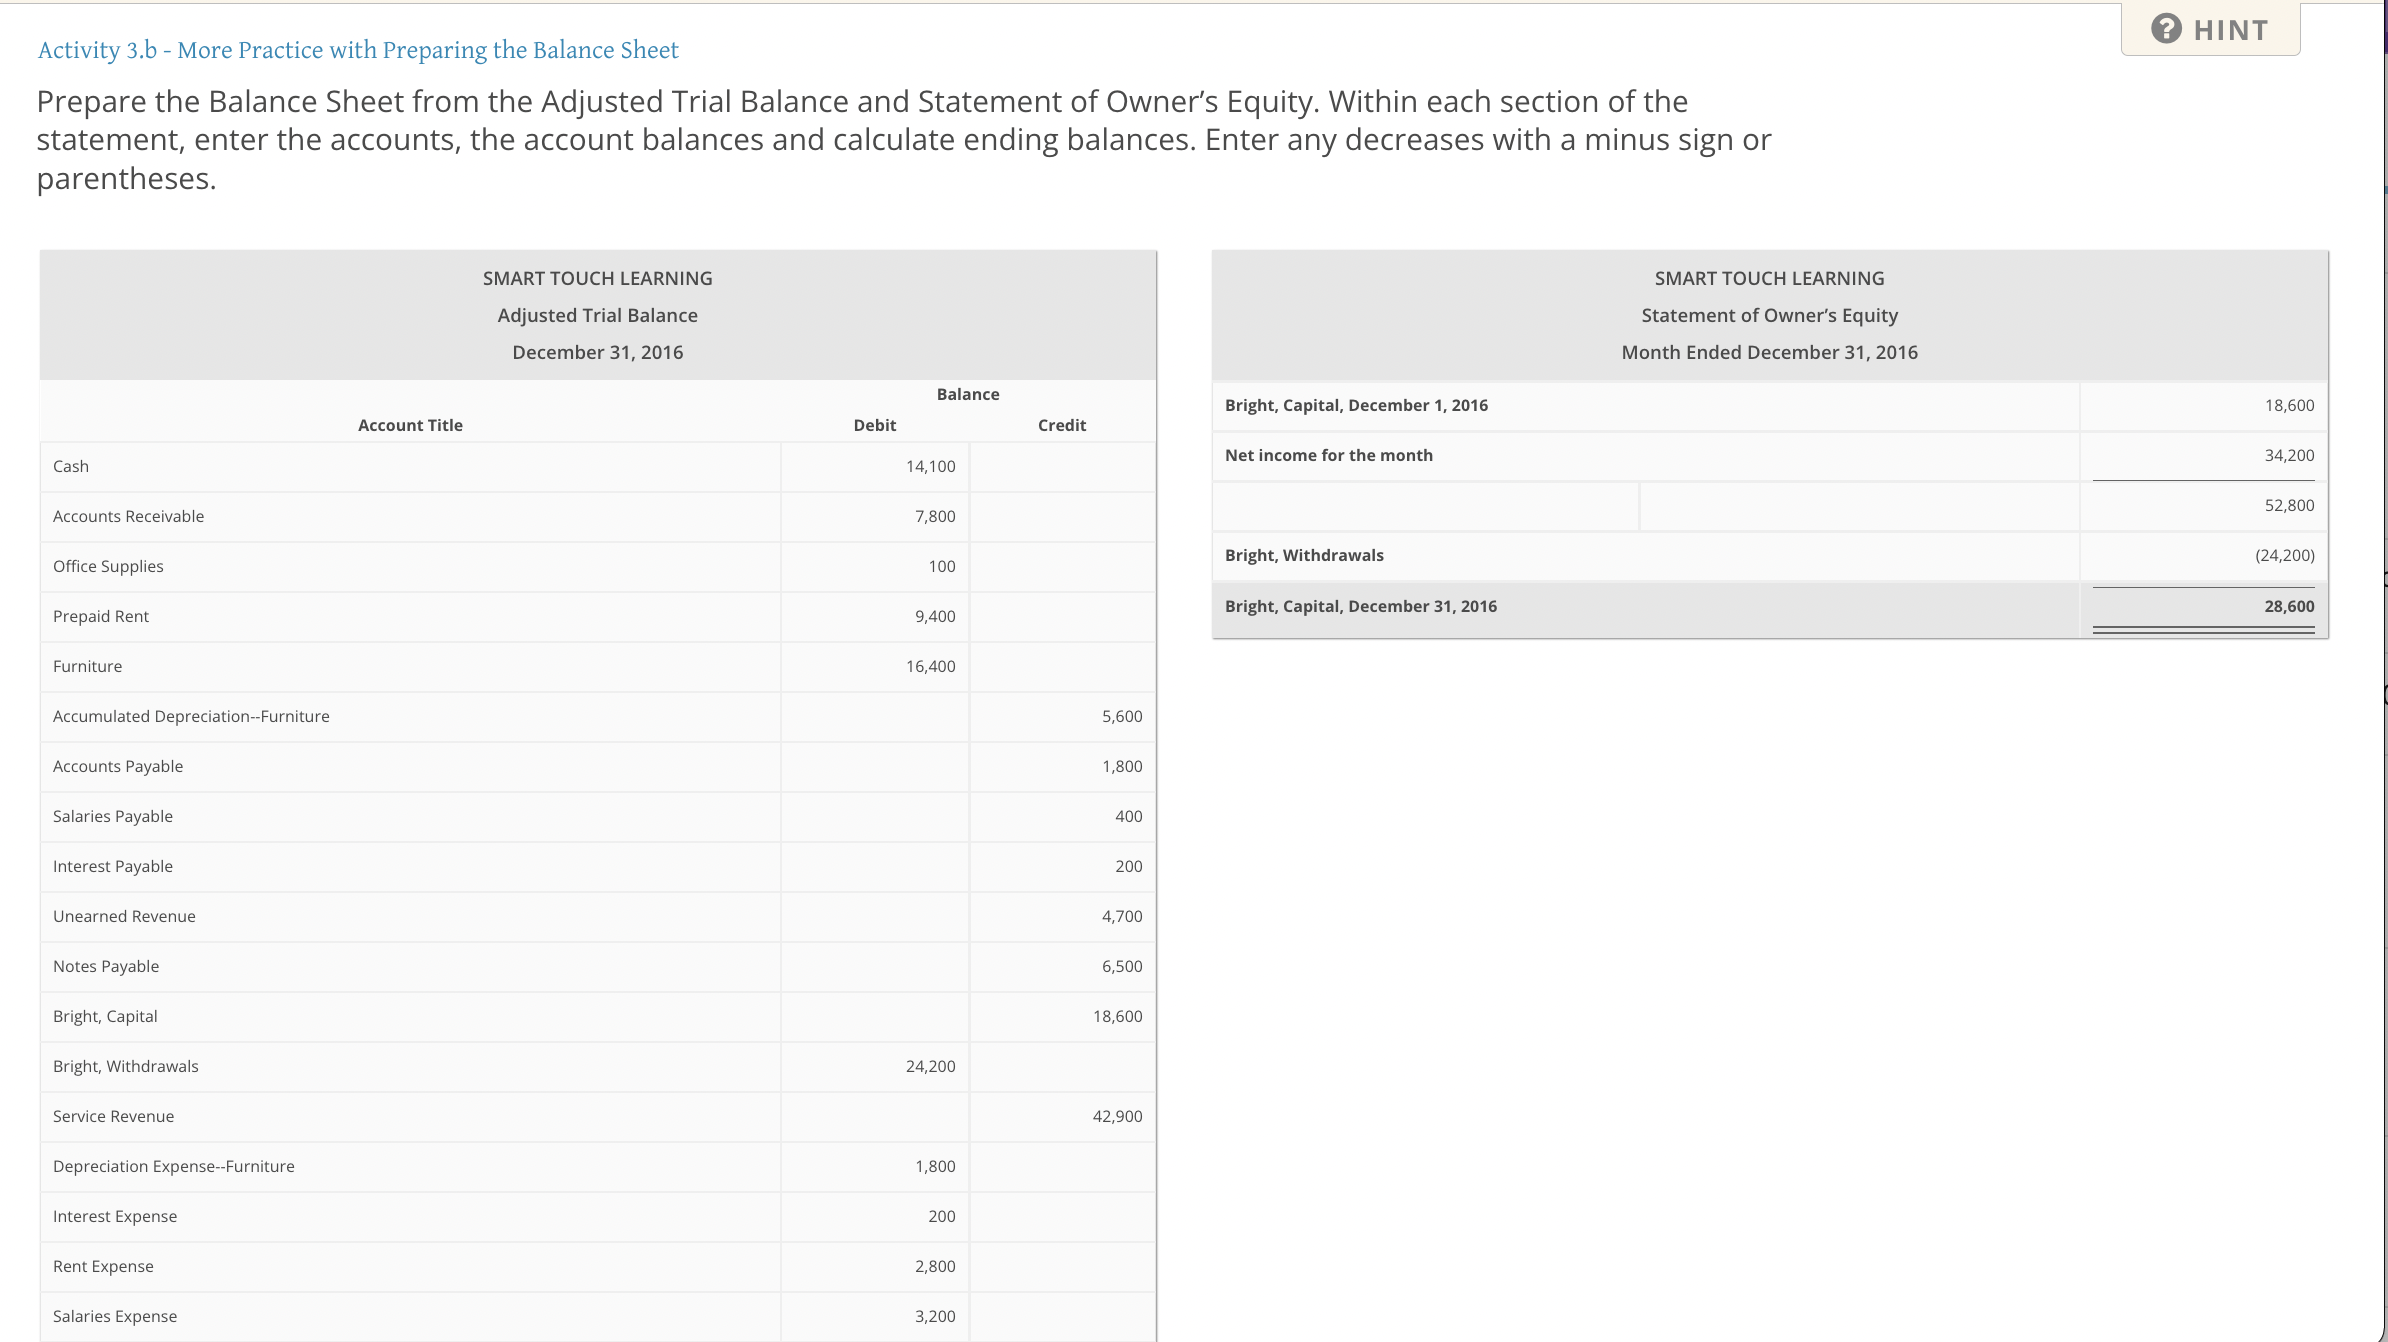This screenshot has height=1342, width=2388.
Task: Click Accumulated Depreciation--Furniture credit 5,600
Action: pos(1122,716)
